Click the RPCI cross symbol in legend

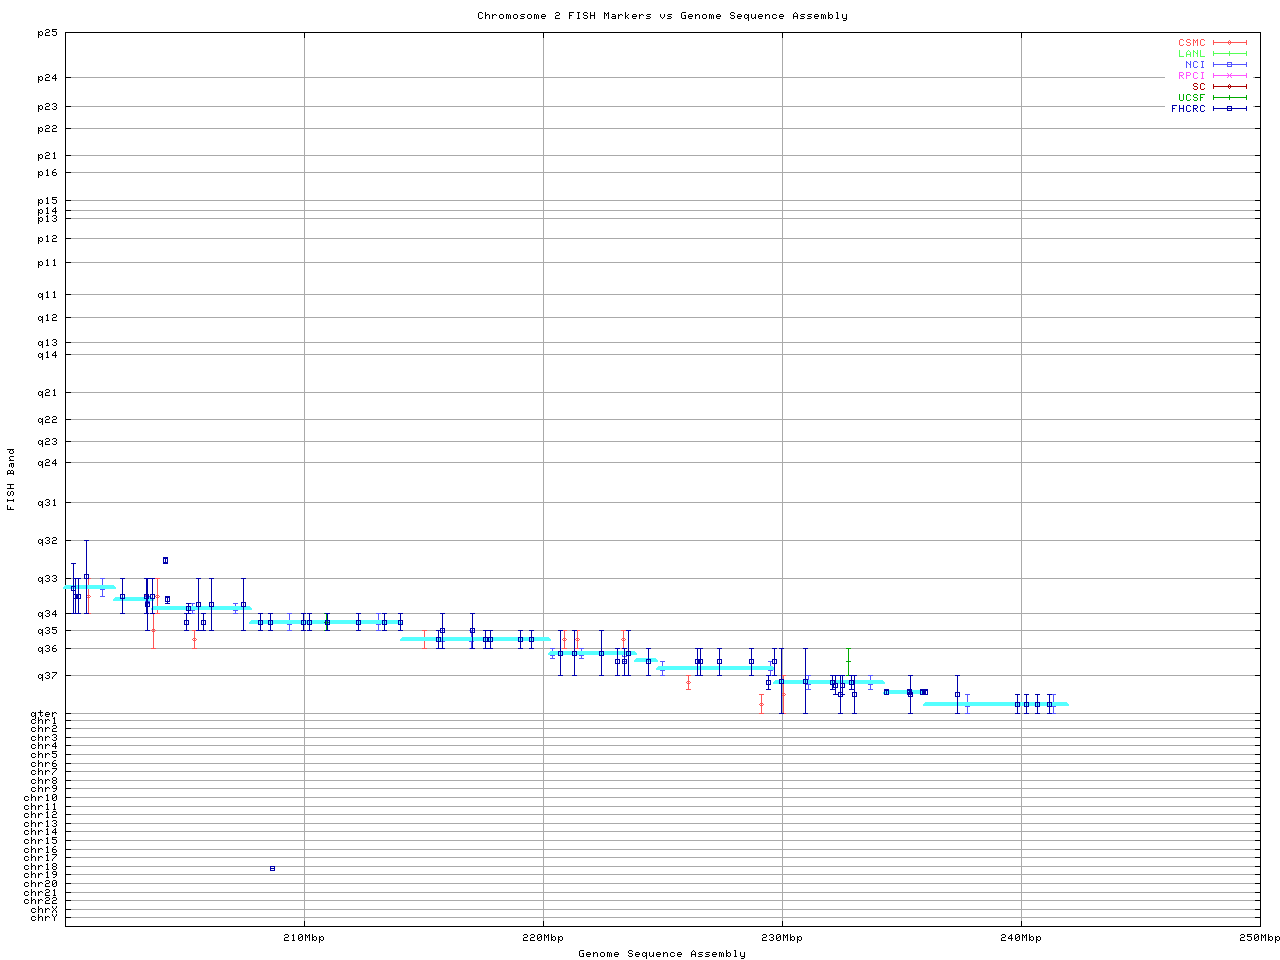pyautogui.click(x=1229, y=76)
